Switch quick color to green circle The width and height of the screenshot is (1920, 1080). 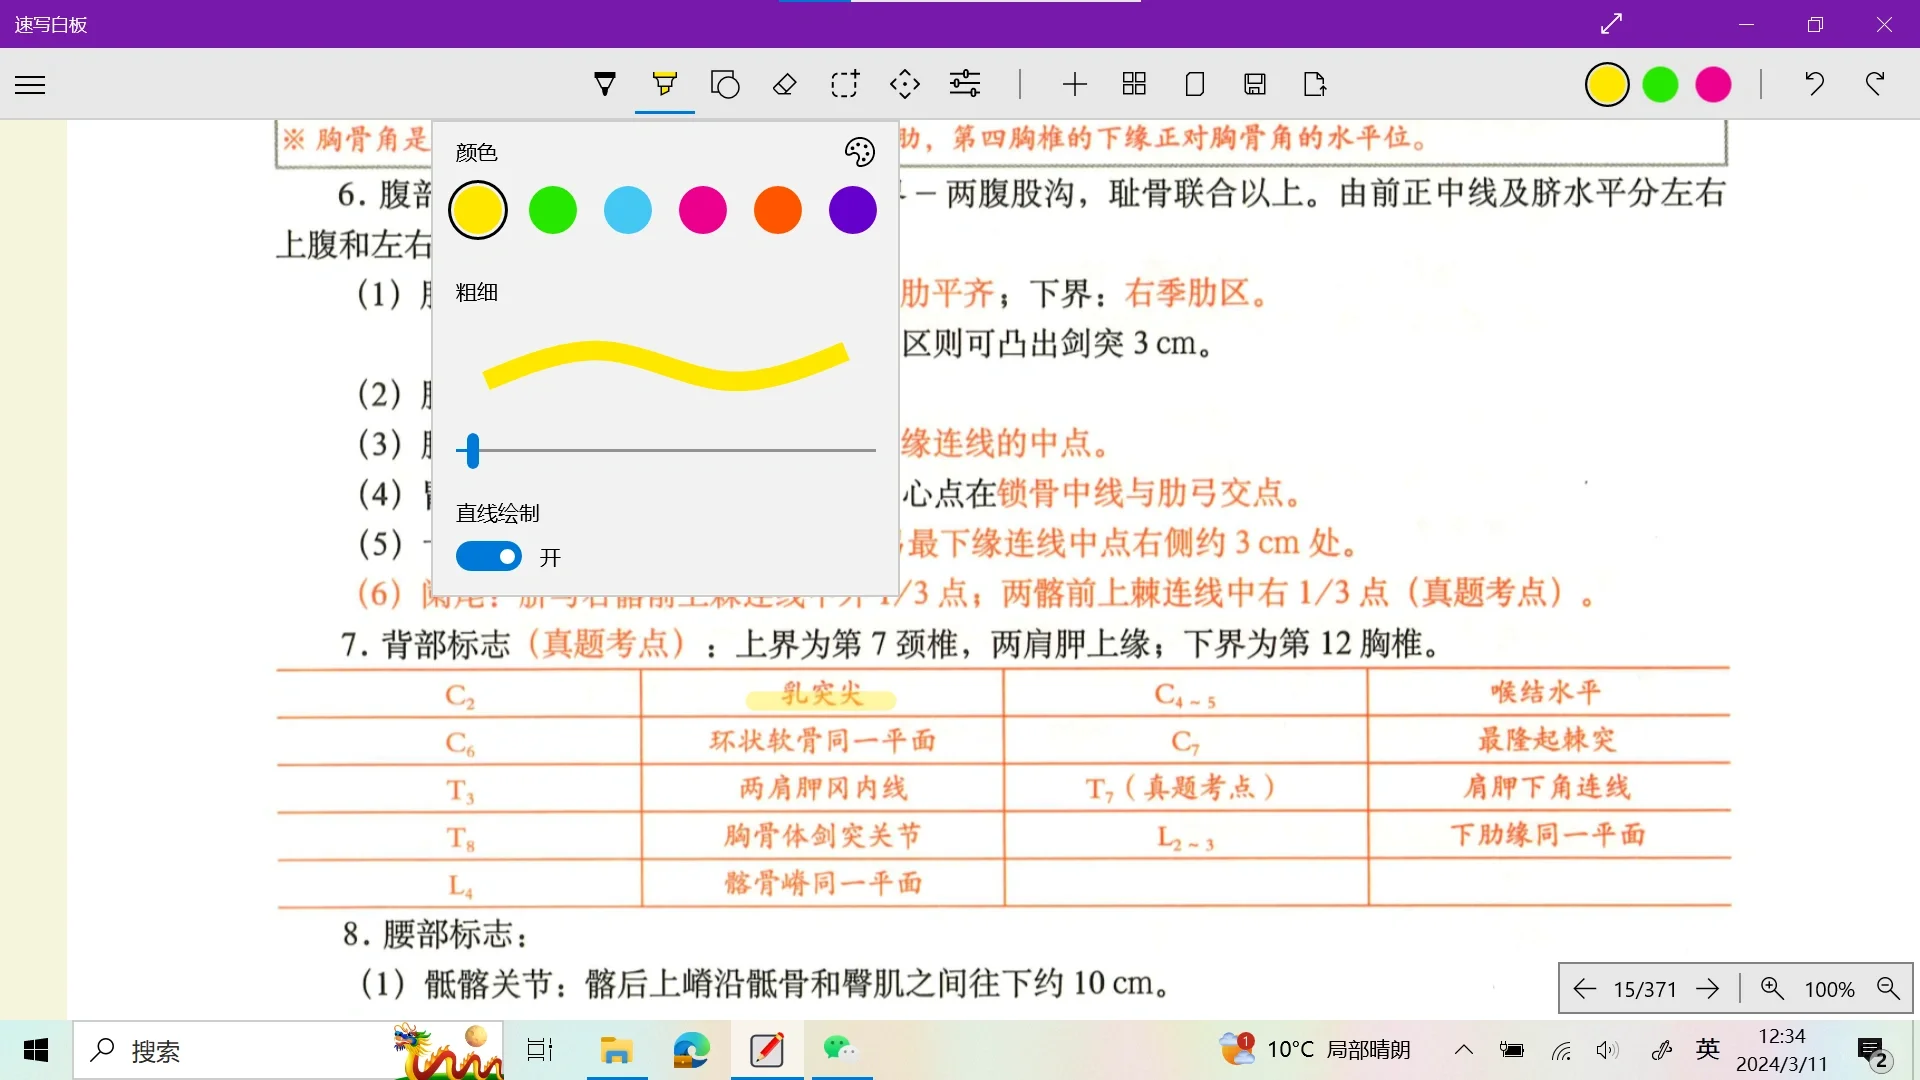(x=1659, y=84)
